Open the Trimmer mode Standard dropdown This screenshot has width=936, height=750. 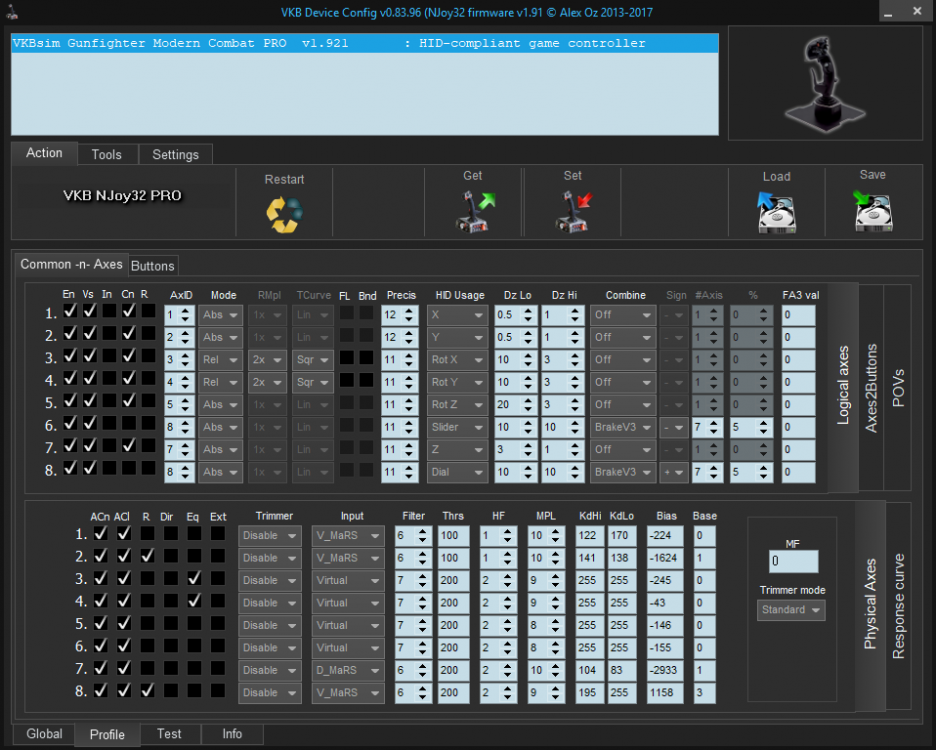coord(791,610)
